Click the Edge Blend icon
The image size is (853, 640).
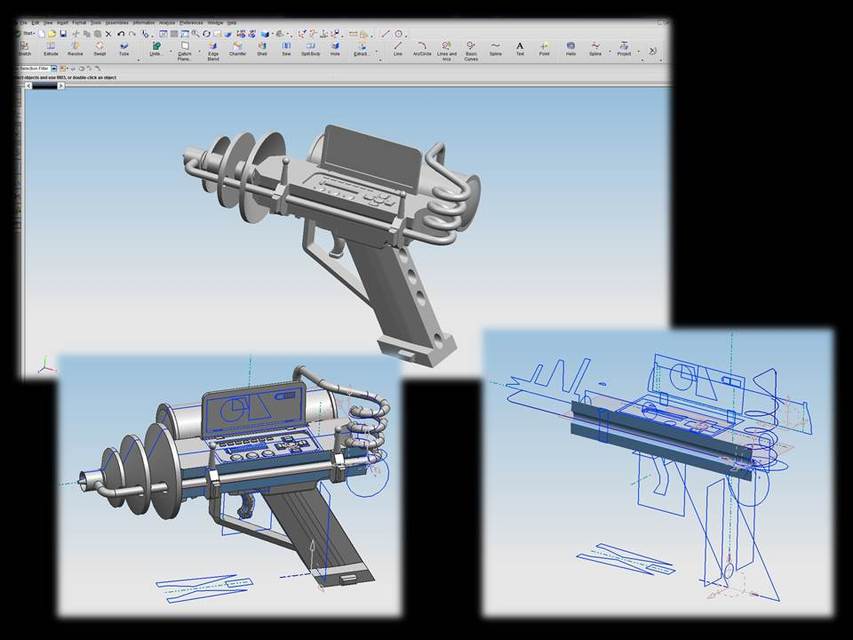(211, 45)
